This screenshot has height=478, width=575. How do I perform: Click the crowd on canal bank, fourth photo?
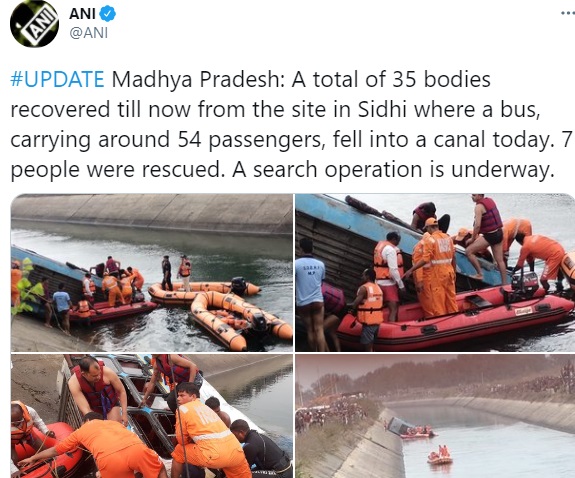tap(330, 413)
